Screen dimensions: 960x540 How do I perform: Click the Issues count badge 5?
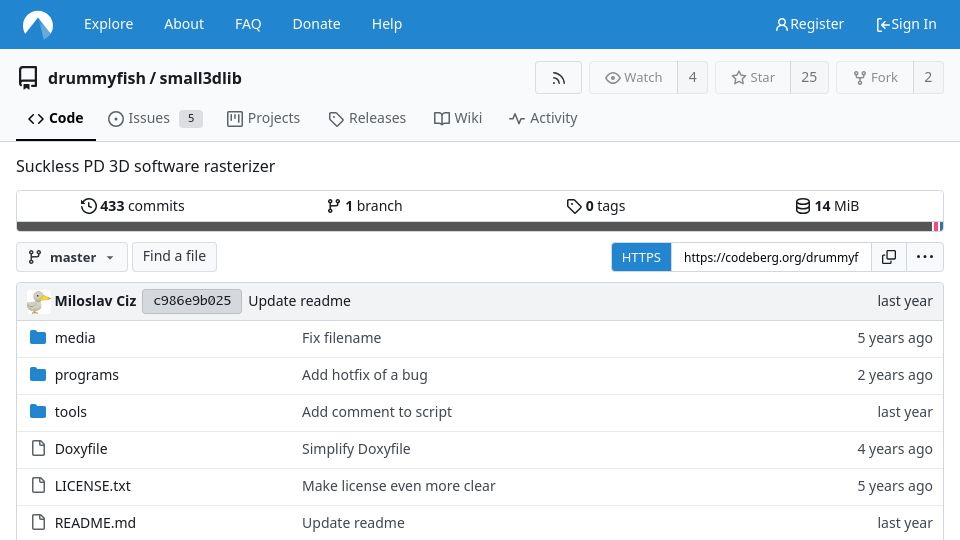(190, 118)
